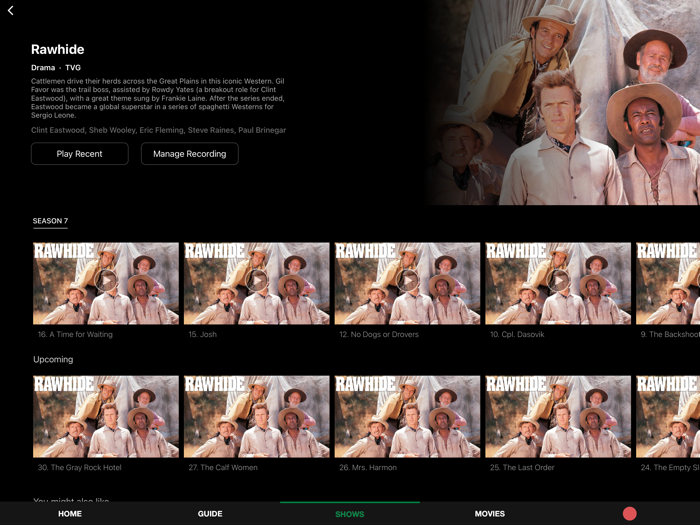The height and width of the screenshot is (525, 700).
Task: Play episode 10 Cpl. Dasovik
Action: pos(558,281)
